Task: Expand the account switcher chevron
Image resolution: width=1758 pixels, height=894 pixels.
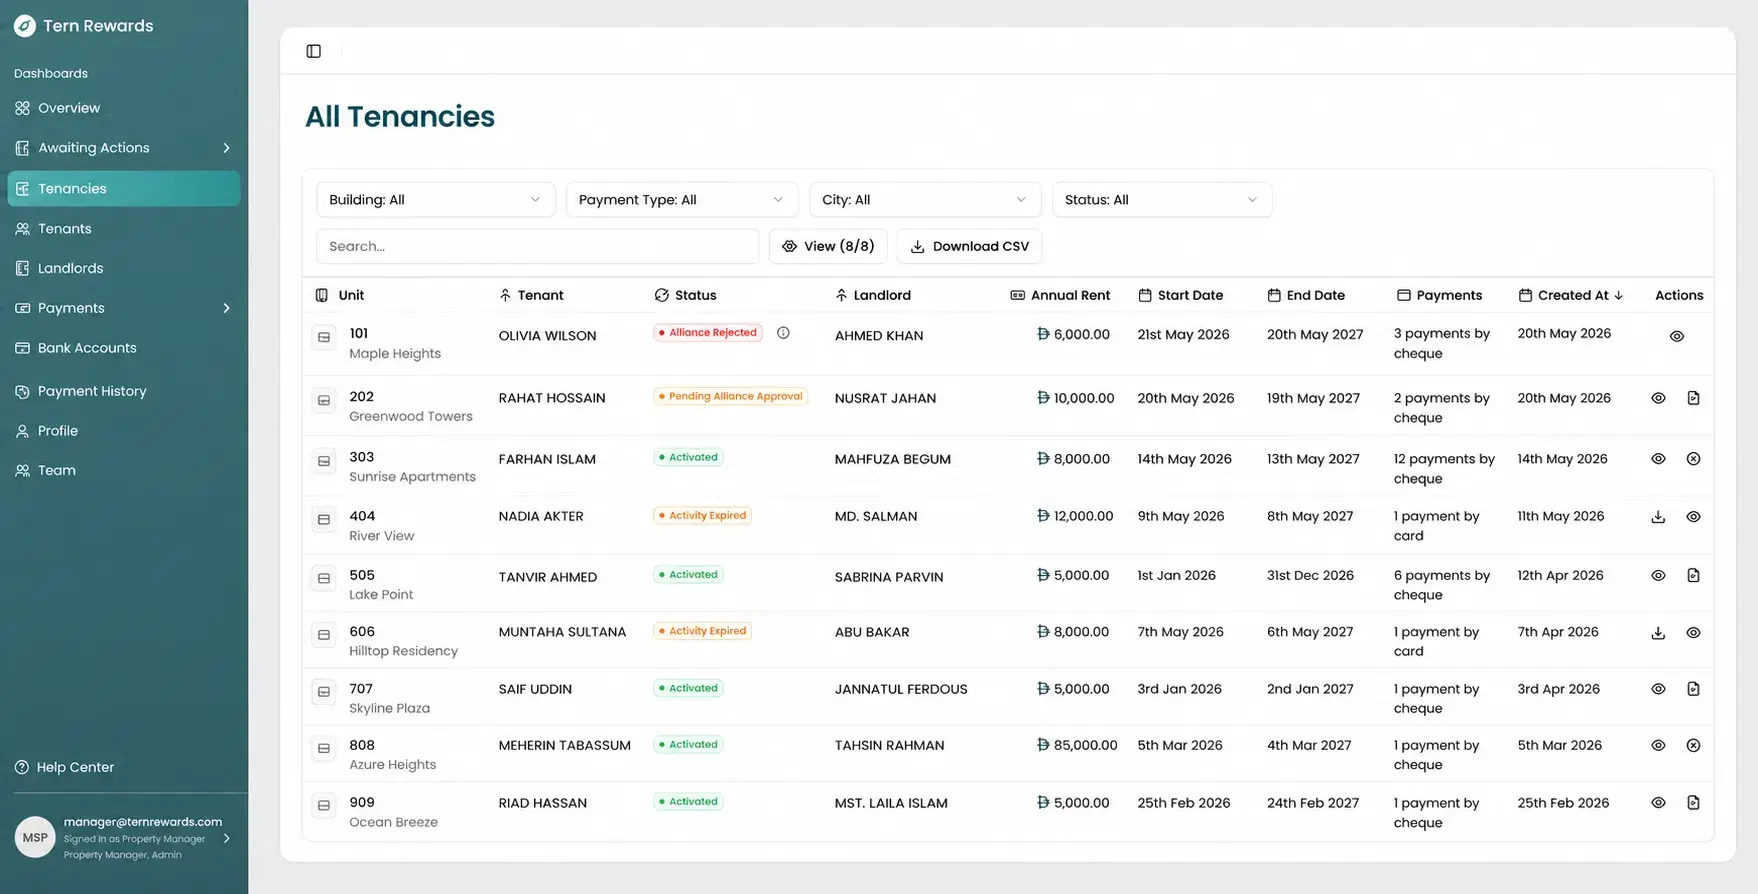Action: [227, 838]
